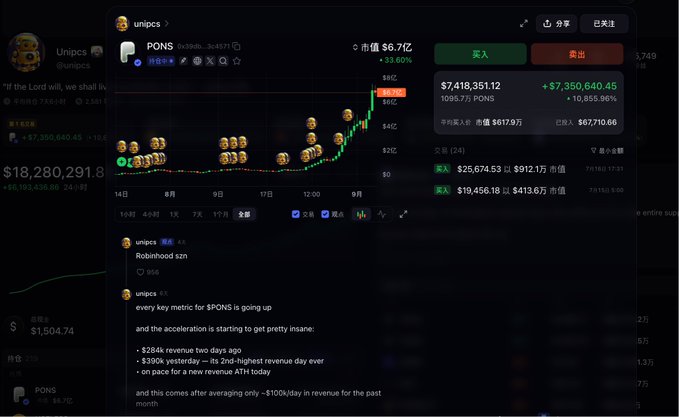Expand the chart to fullscreen icon
The width and height of the screenshot is (679, 417).
click(x=403, y=214)
